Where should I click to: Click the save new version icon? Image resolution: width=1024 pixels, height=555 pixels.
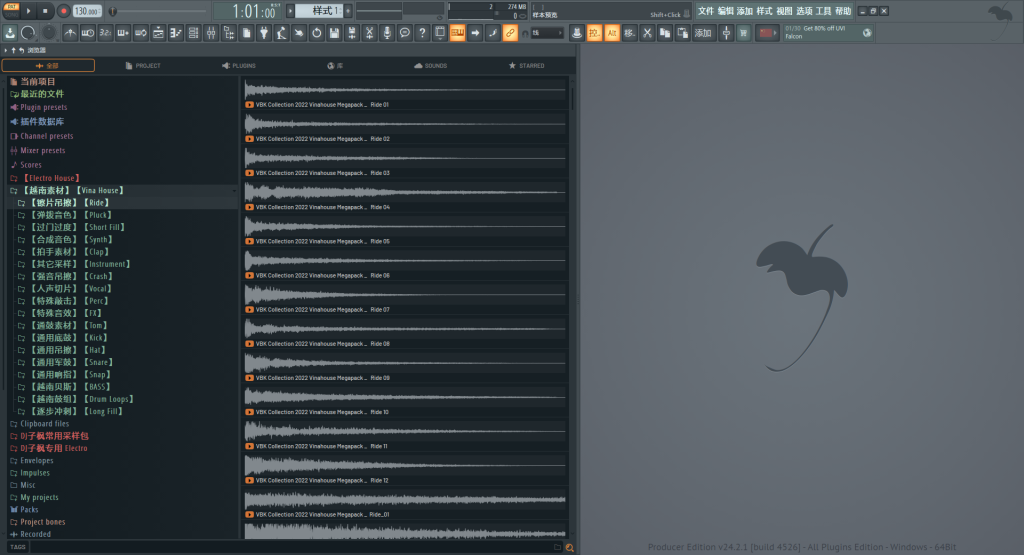[352, 33]
